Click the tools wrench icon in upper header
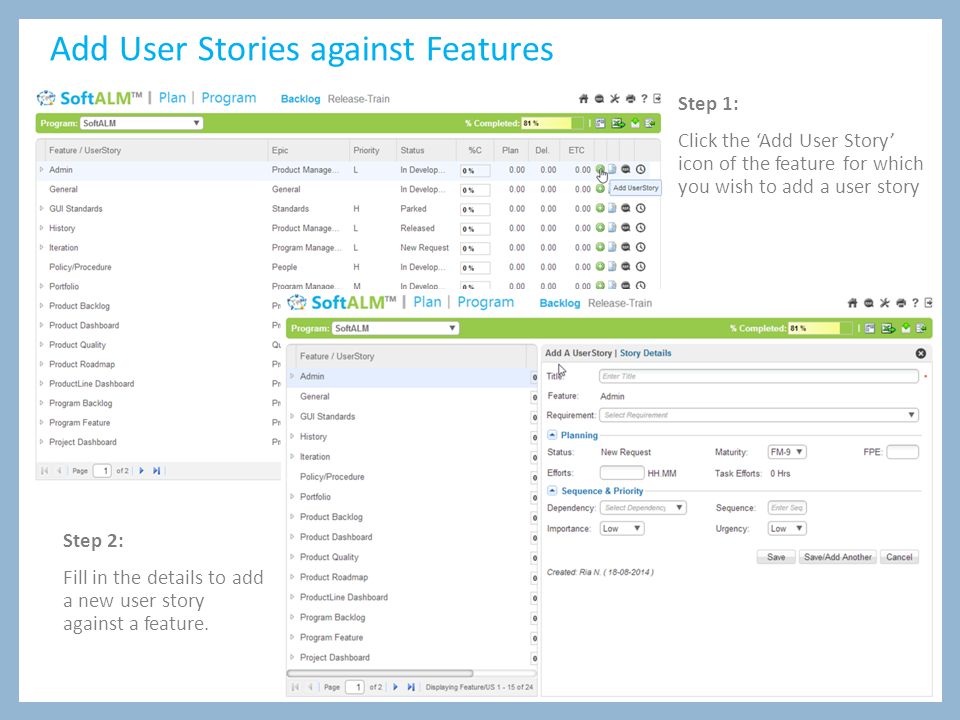The height and width of the screenshot is (720, 960). (615, 99)
